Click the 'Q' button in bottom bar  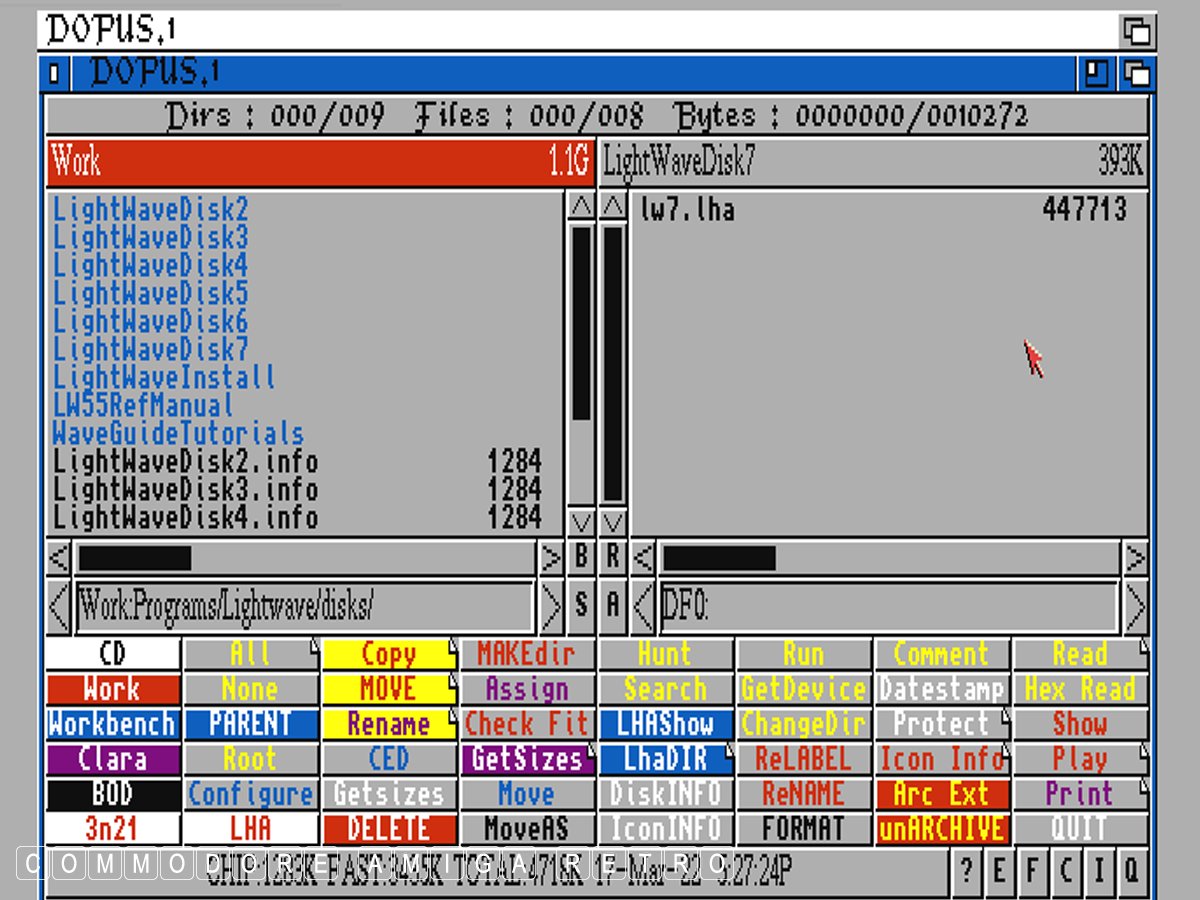(x=1131, y=871)
